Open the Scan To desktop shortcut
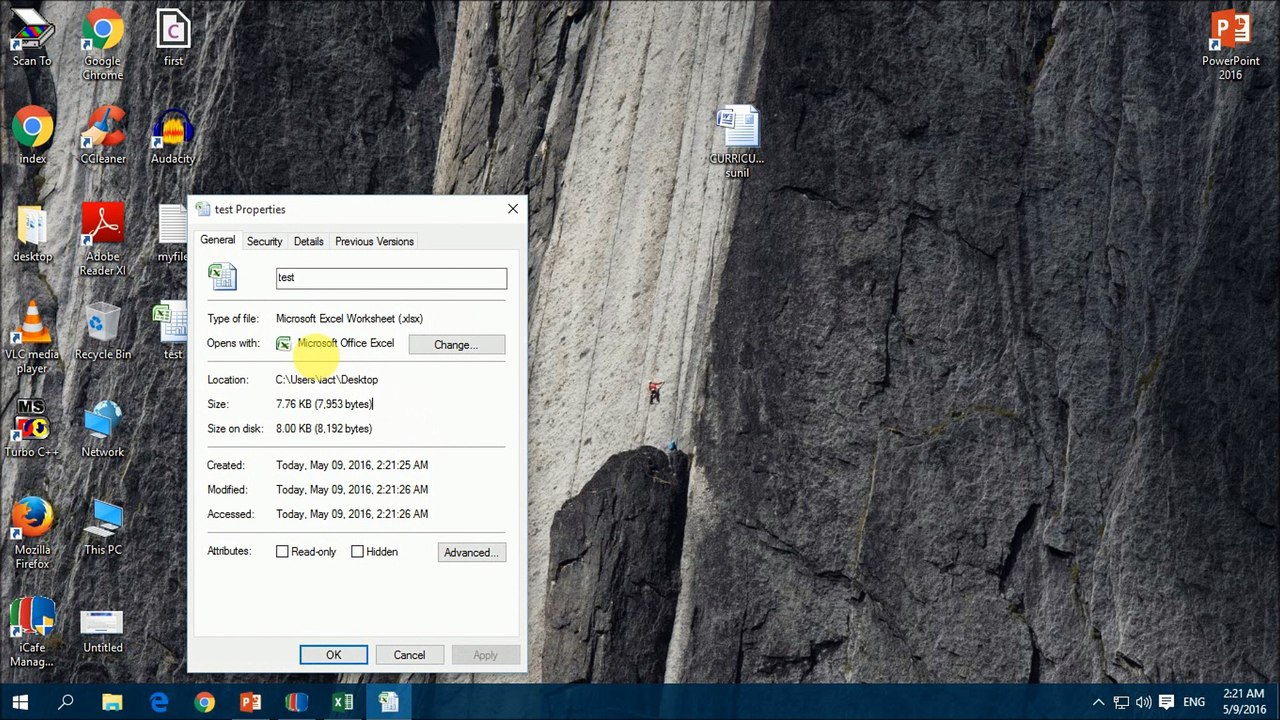This screenshot has width=1280, height=720. [32, 38]
